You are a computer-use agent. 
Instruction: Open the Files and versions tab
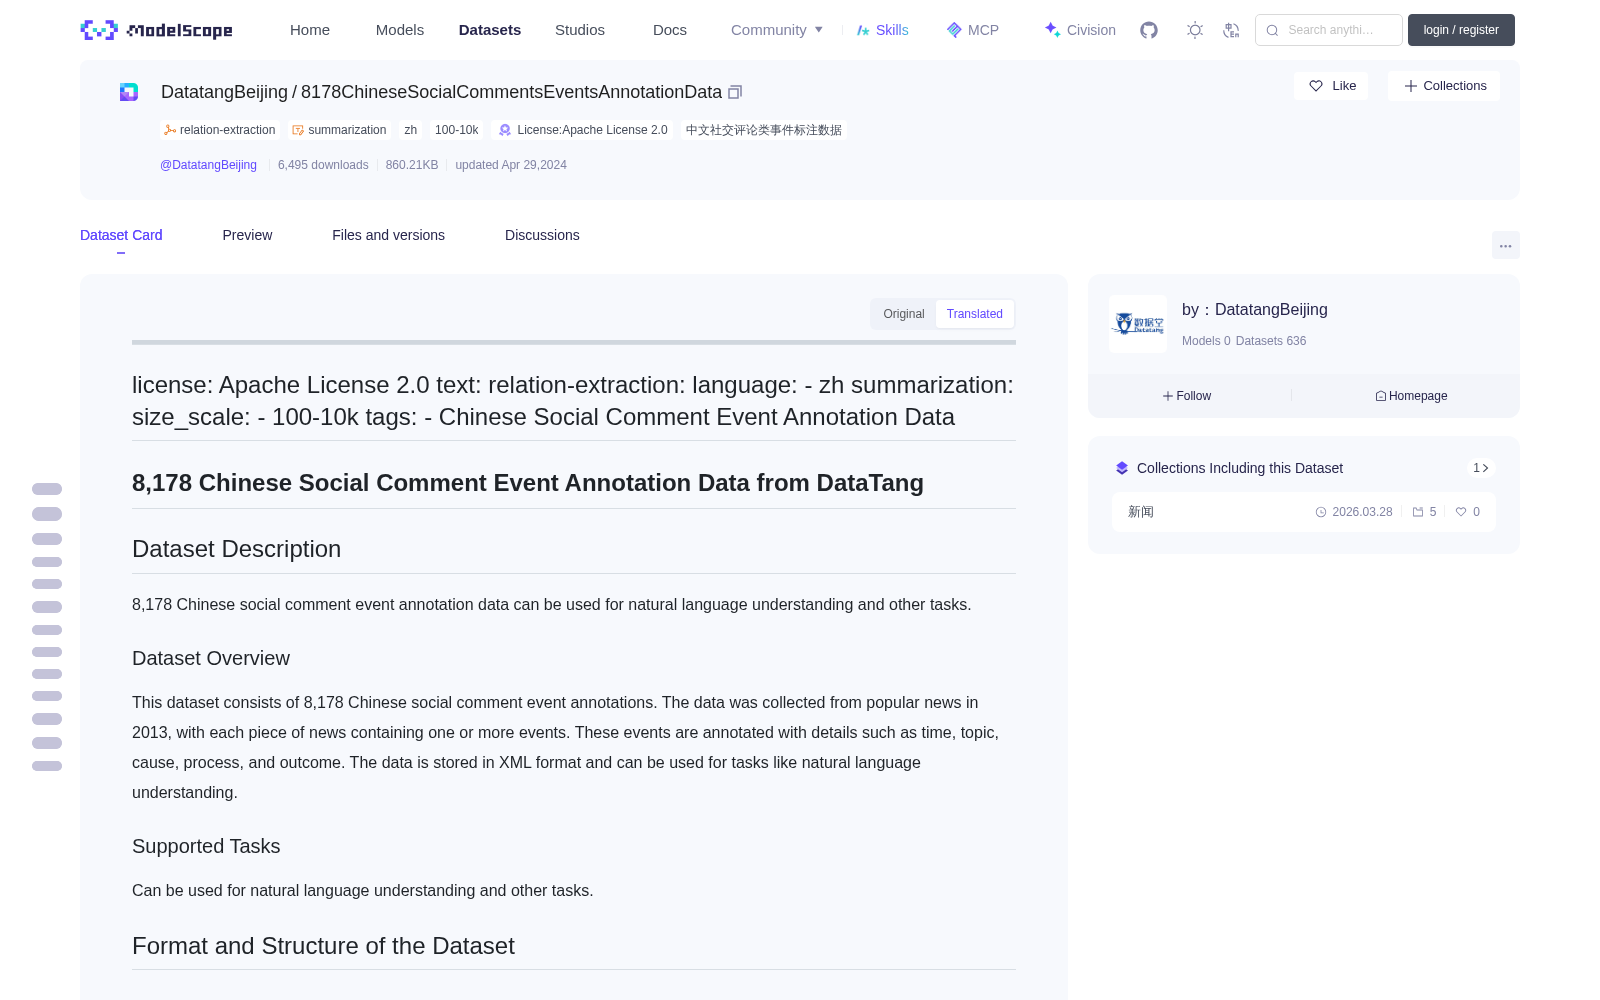tap(388, 235)
